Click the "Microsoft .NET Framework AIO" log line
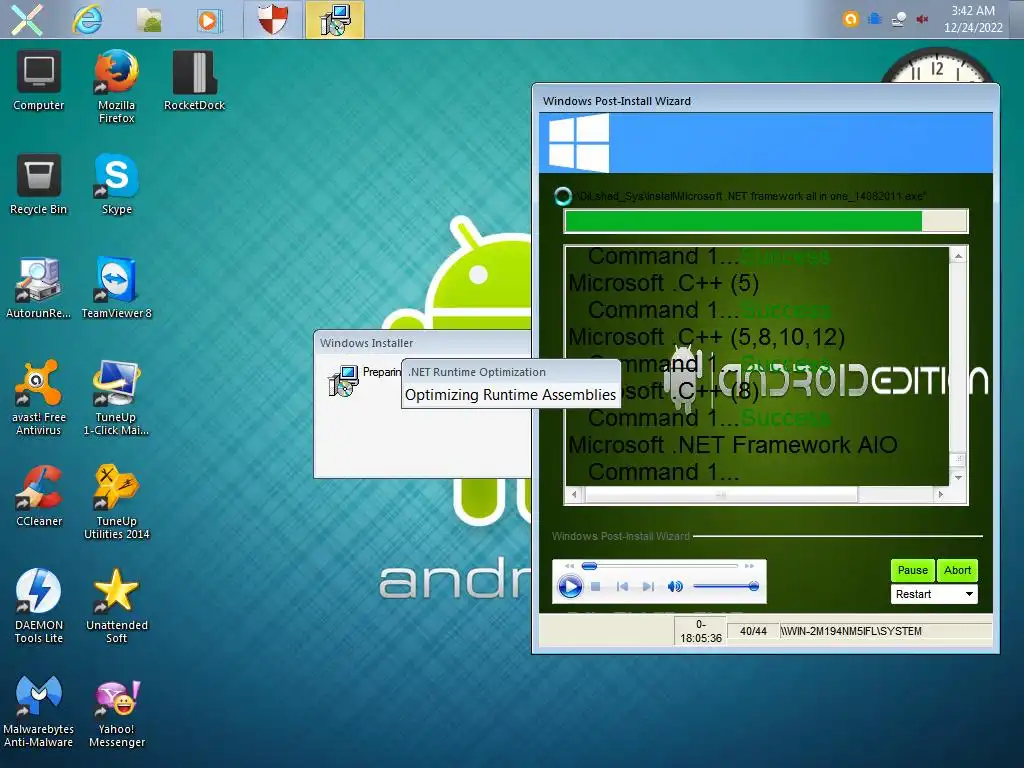This screenshot has width=1024, height=768. click(x=732, y=445)
